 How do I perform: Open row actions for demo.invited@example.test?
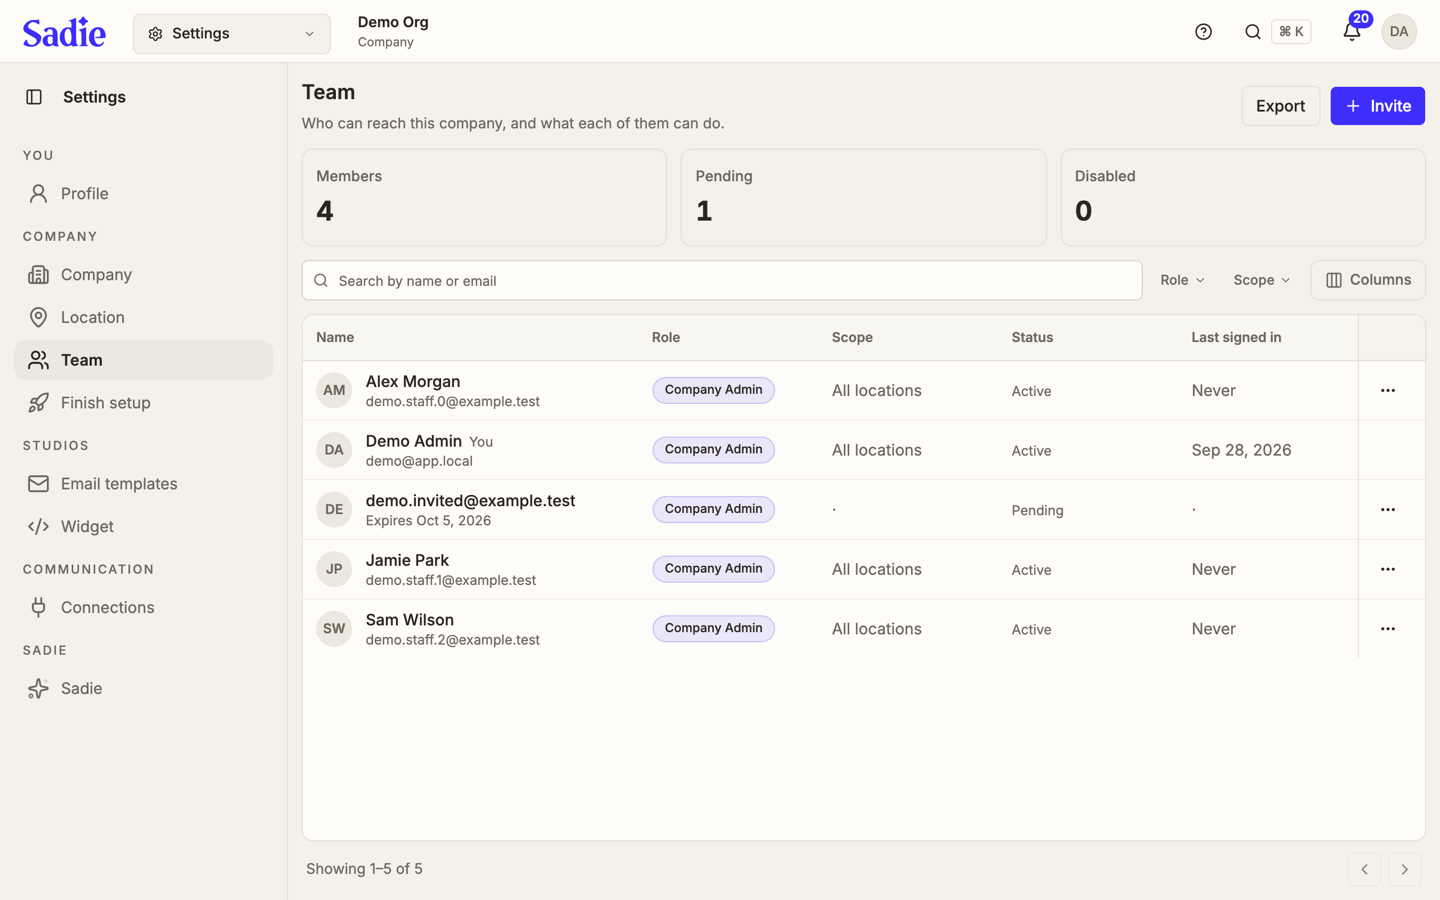pyautogui.click(x=1387, y=510)
